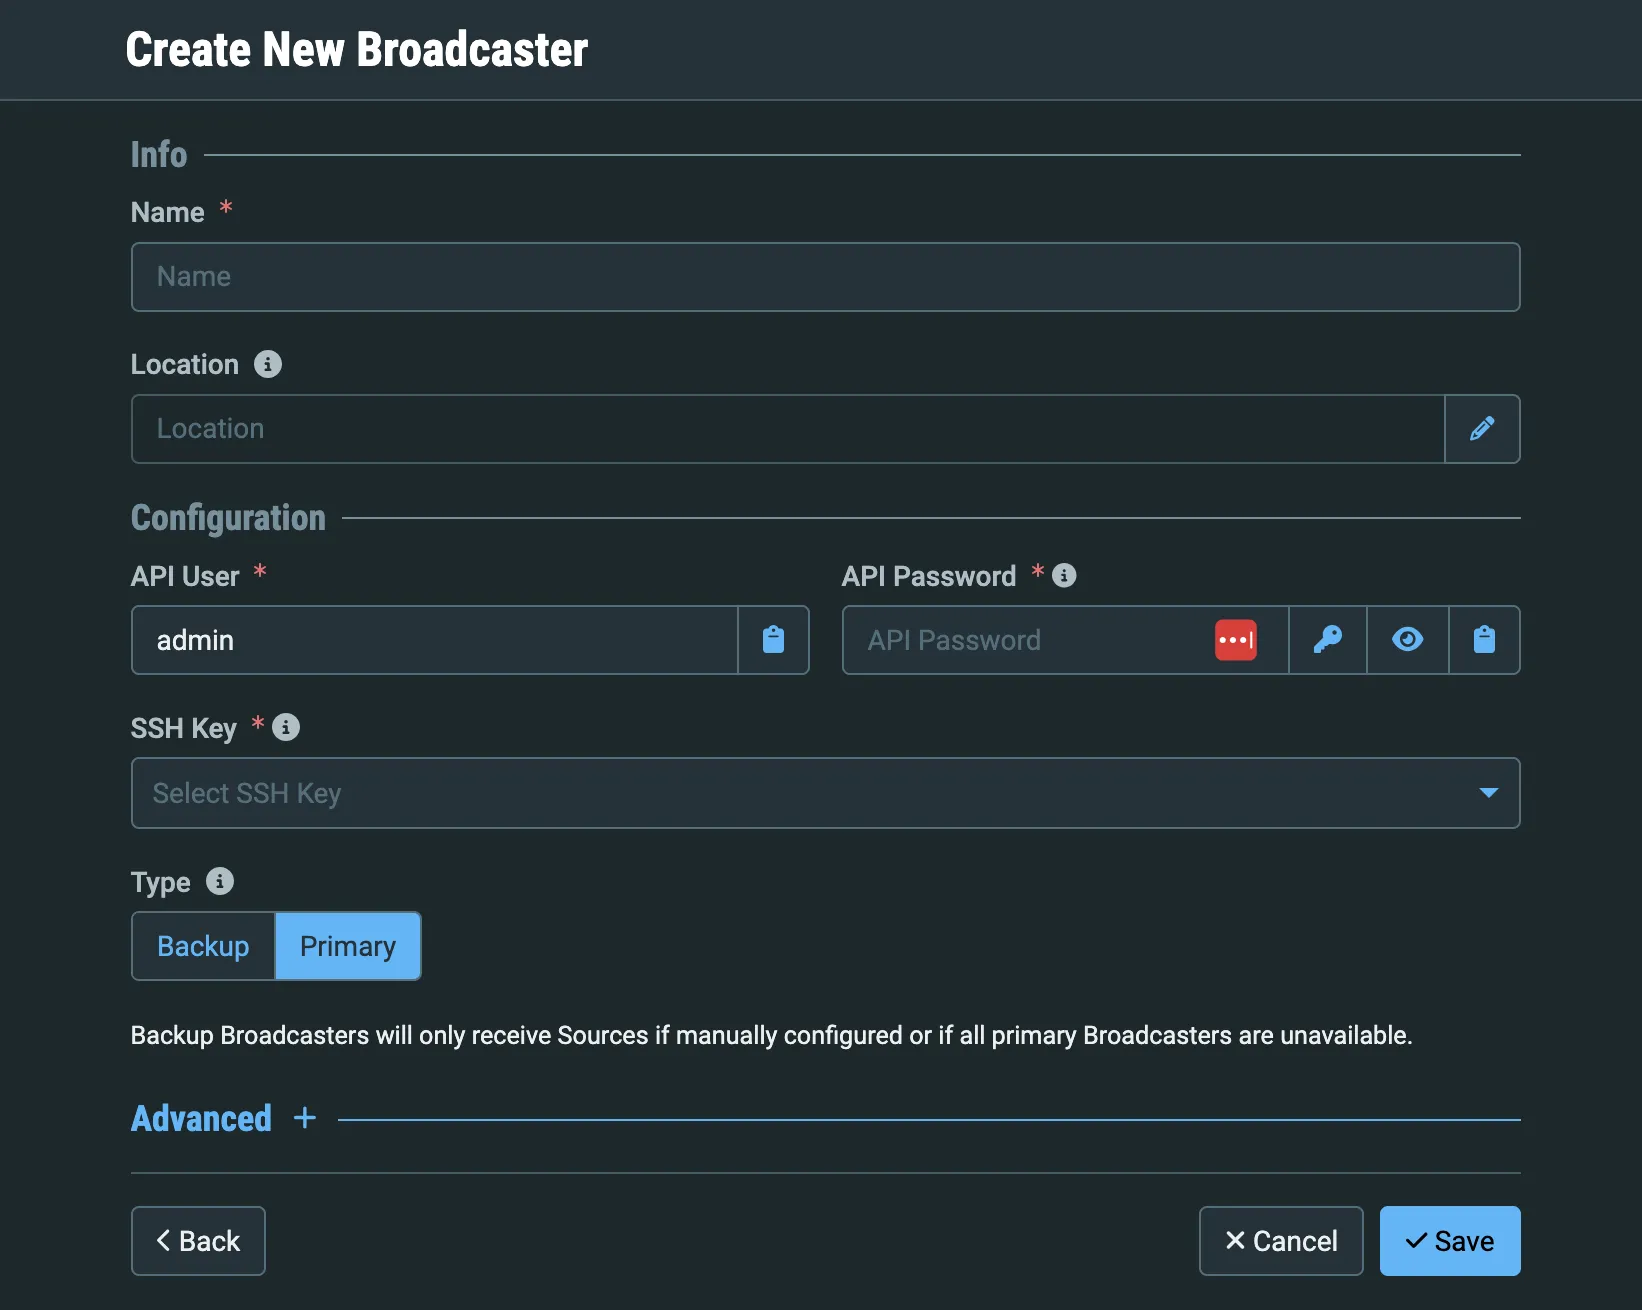Click the Type info icon
This screenshot has width=1642, height=1310.
[220, 881]
